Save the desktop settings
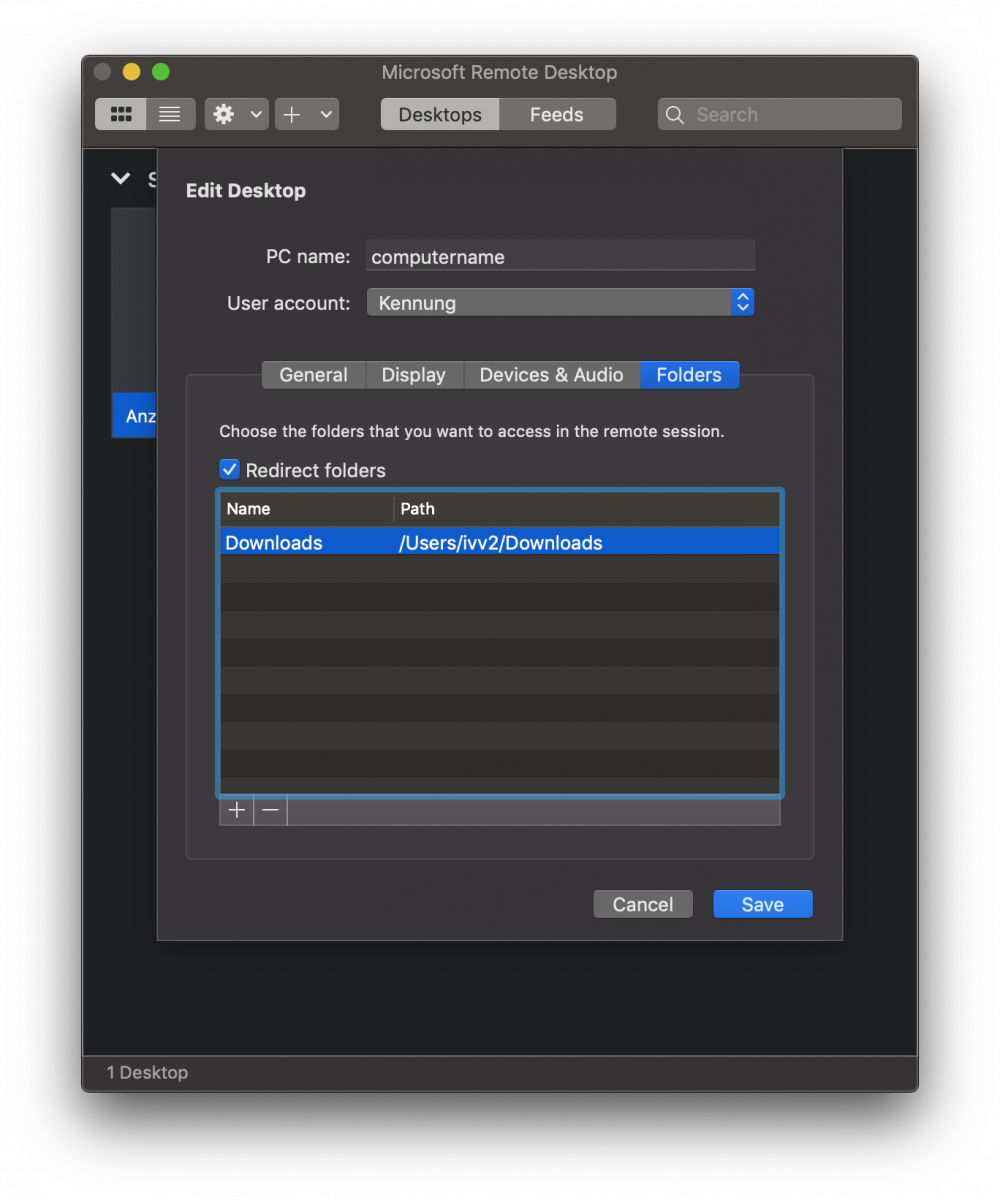 click(x=763, y=904)
